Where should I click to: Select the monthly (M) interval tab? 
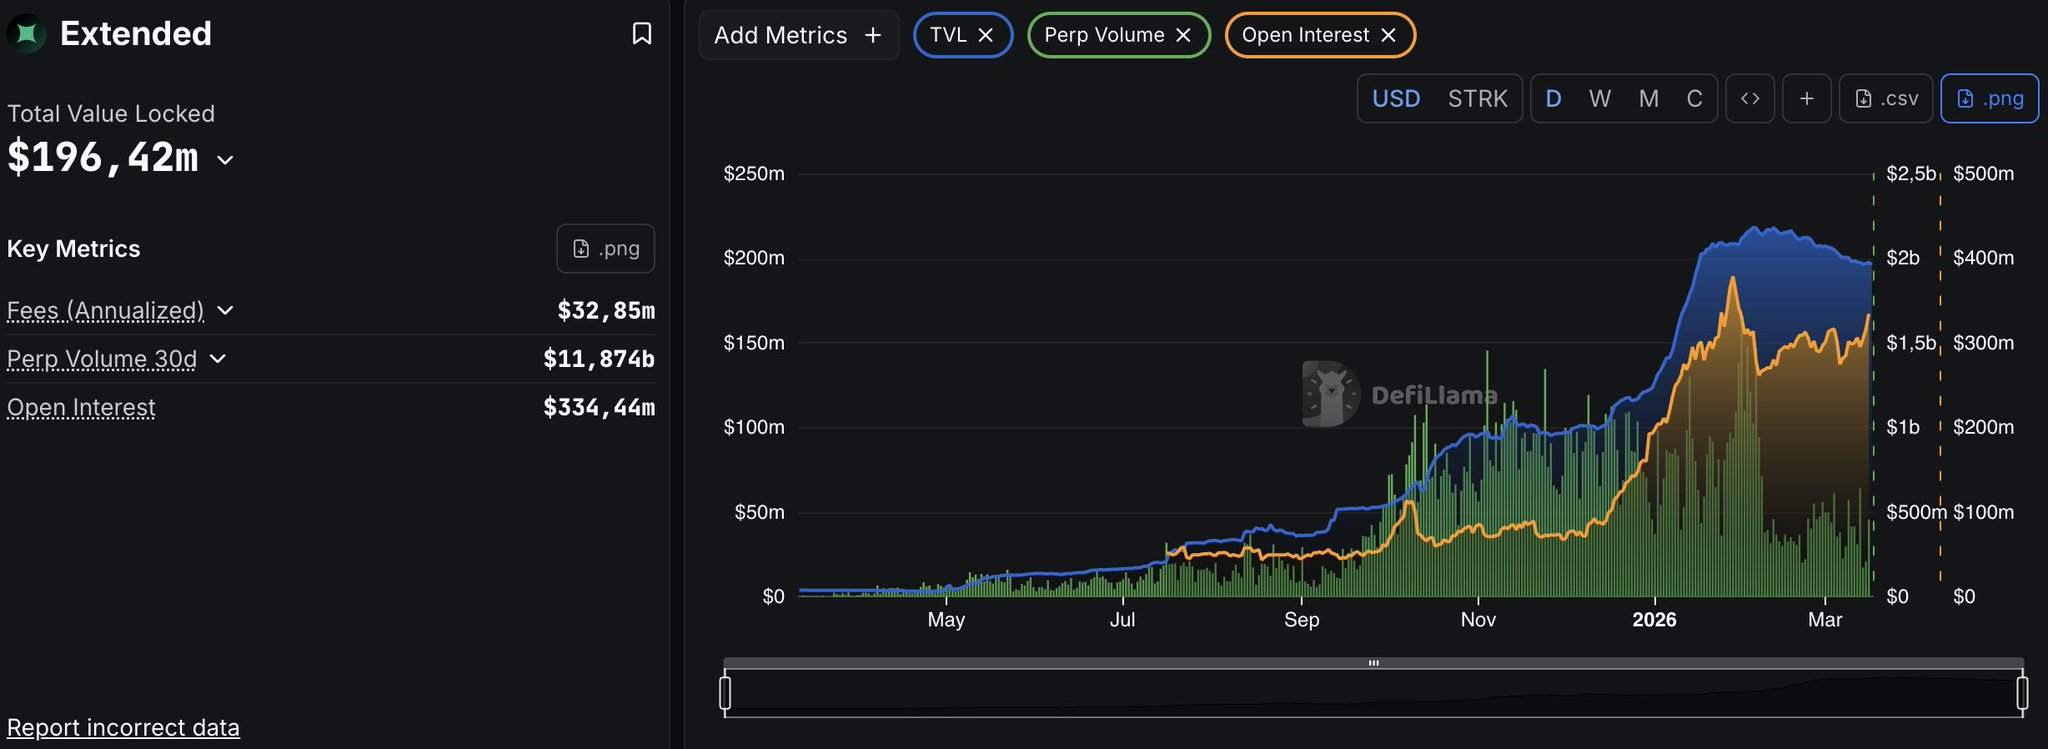click(x=1649, y=98)
